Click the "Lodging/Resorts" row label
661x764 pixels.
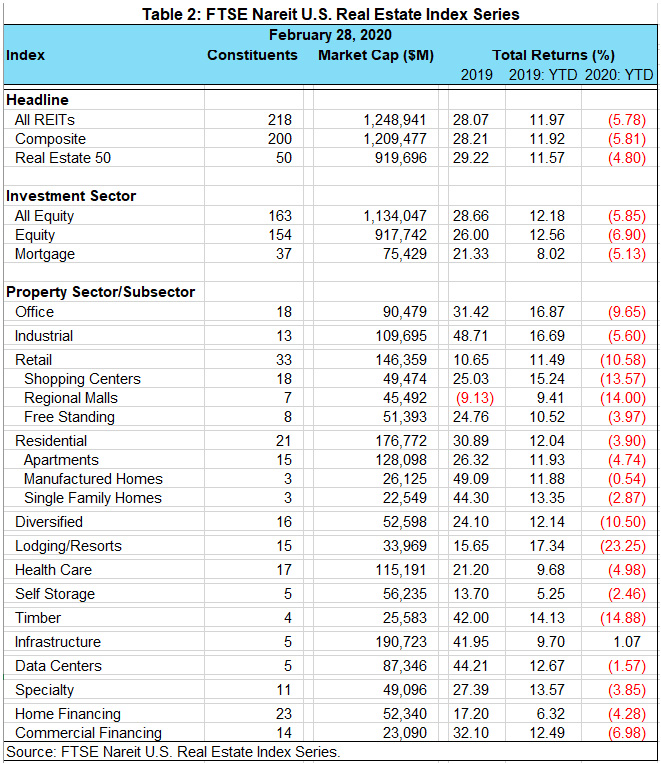[68, 546]
